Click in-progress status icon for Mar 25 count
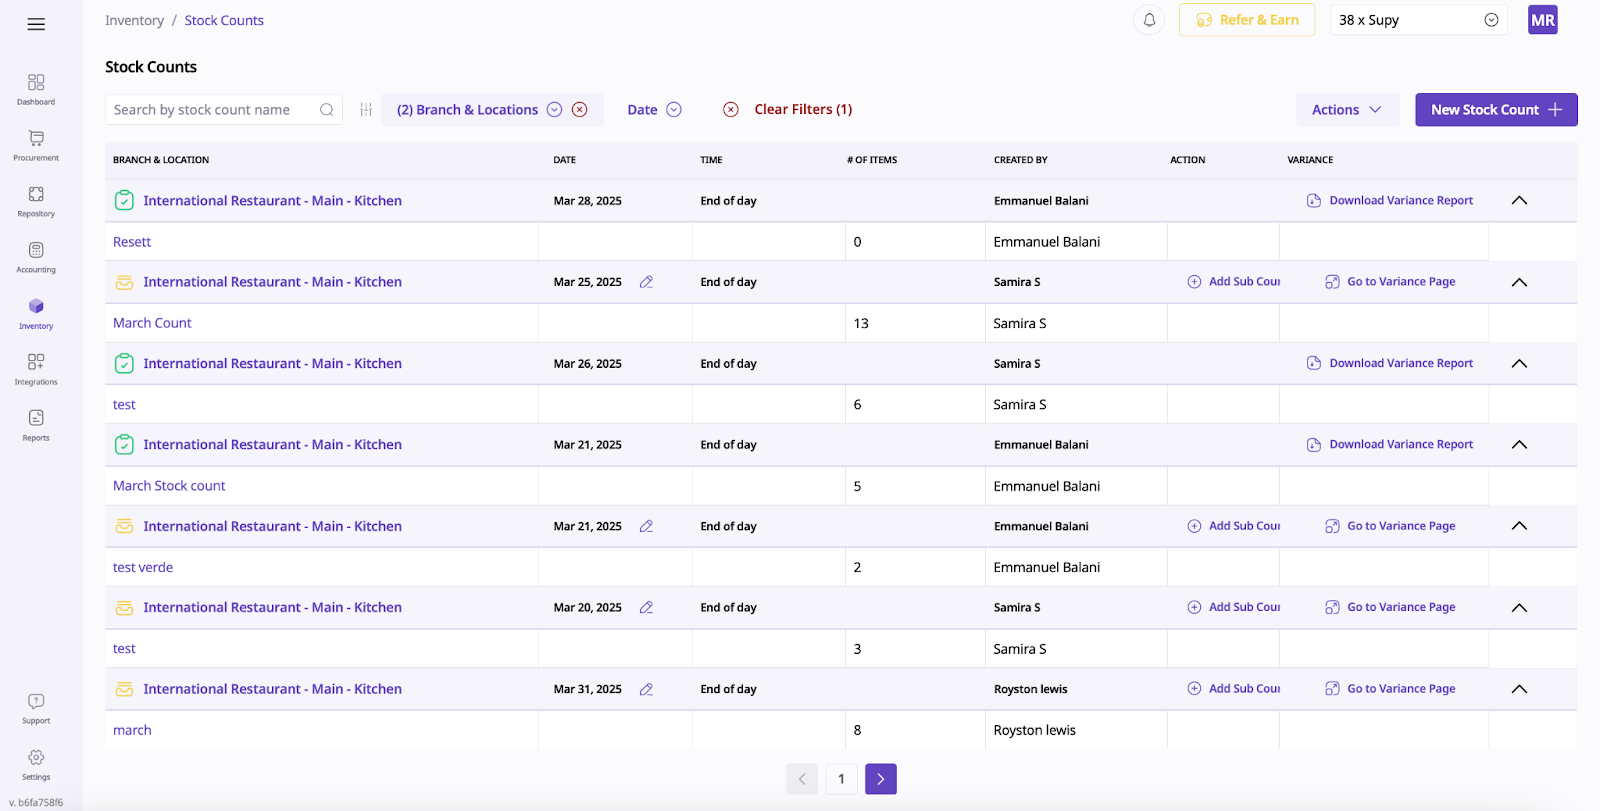 click(124, 282)
